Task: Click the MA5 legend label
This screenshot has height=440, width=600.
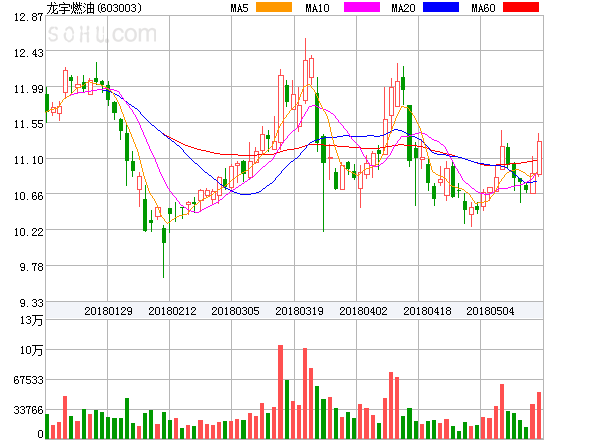Action: pyautogui.click(x=239, y=8)
